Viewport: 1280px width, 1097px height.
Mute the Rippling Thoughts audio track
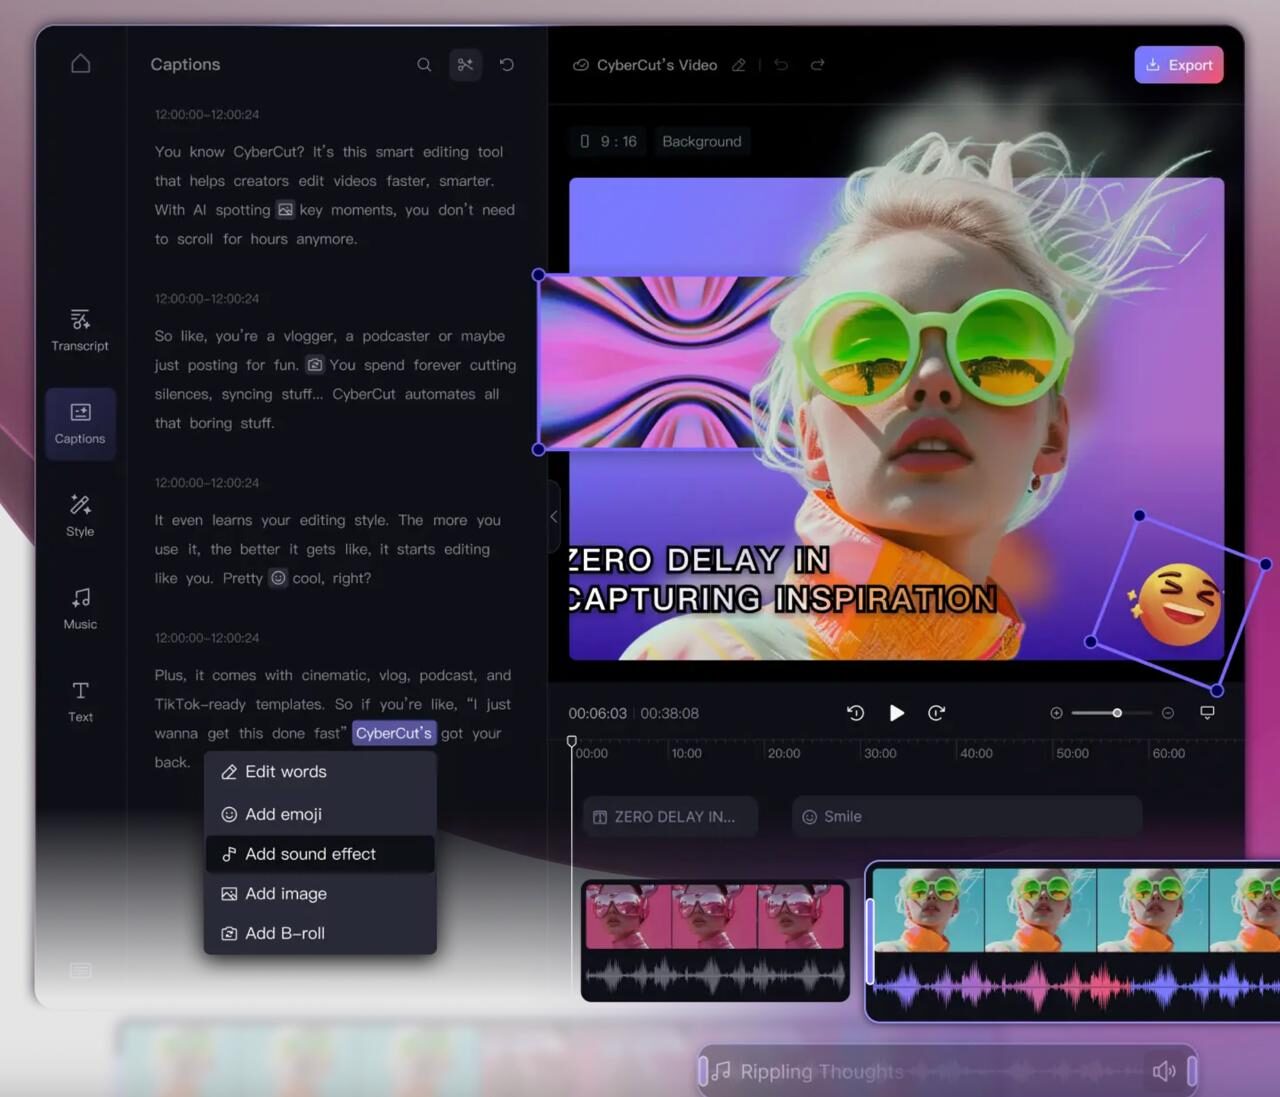pos(1163,1070)
